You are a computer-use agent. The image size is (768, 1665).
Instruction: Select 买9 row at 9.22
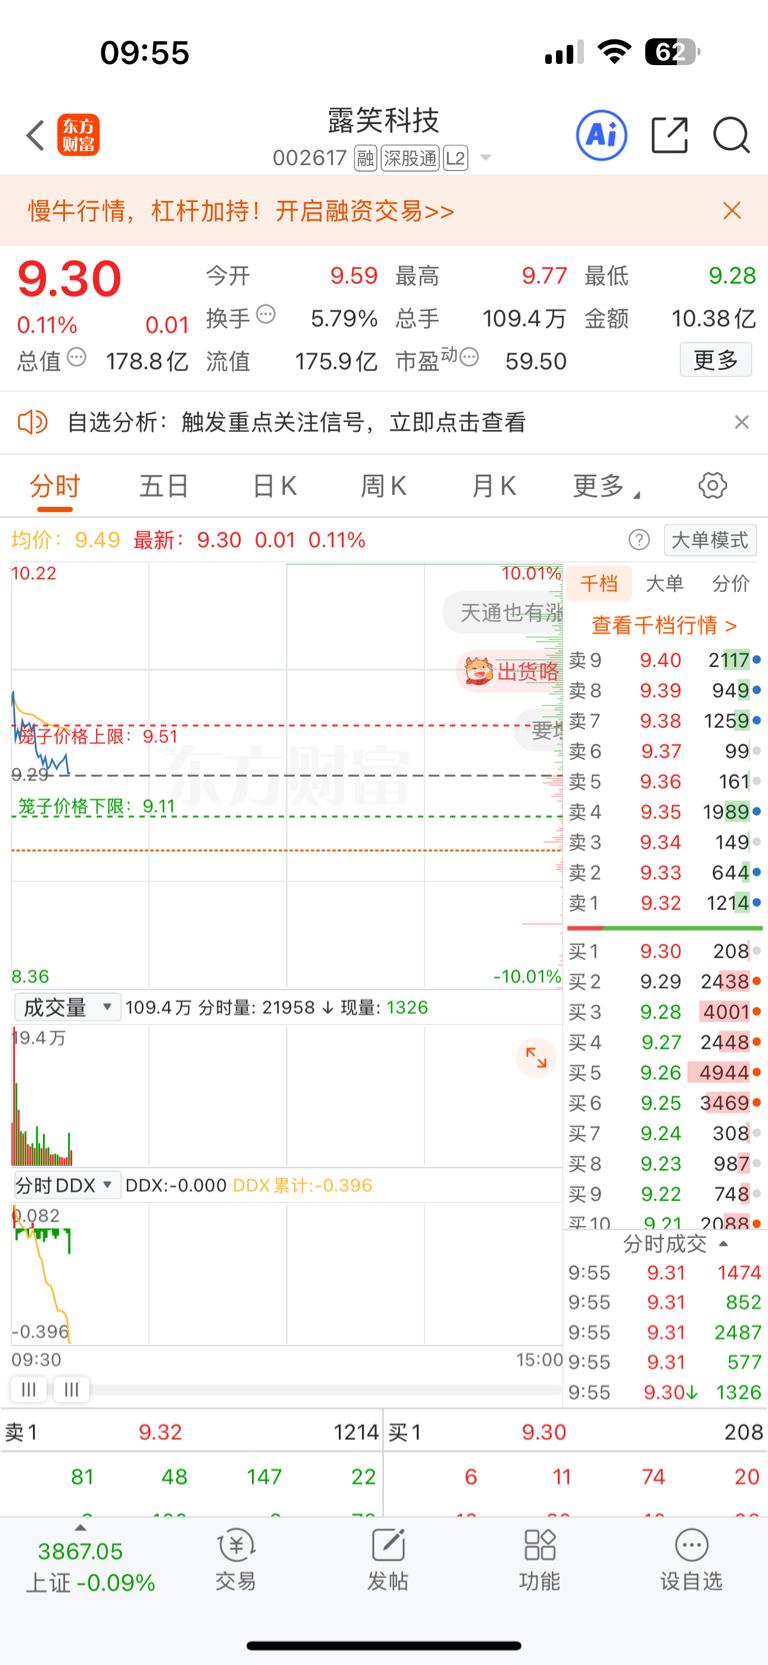pyautogui.click(x=665, y=1194)
